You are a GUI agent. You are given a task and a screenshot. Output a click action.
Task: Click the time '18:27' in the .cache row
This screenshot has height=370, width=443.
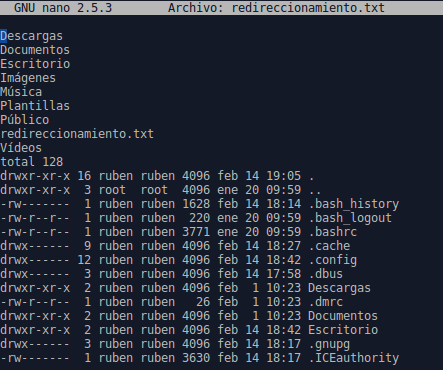click(x=284, y=246)
